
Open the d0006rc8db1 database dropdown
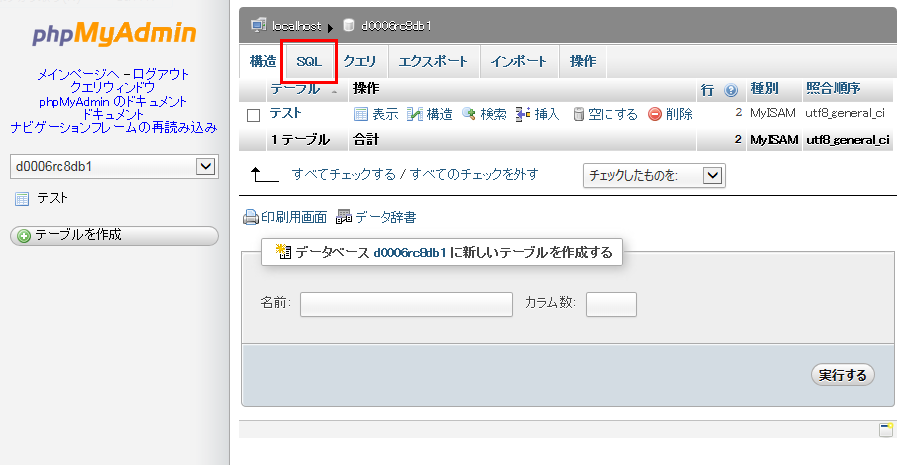[x=114, y=167]
